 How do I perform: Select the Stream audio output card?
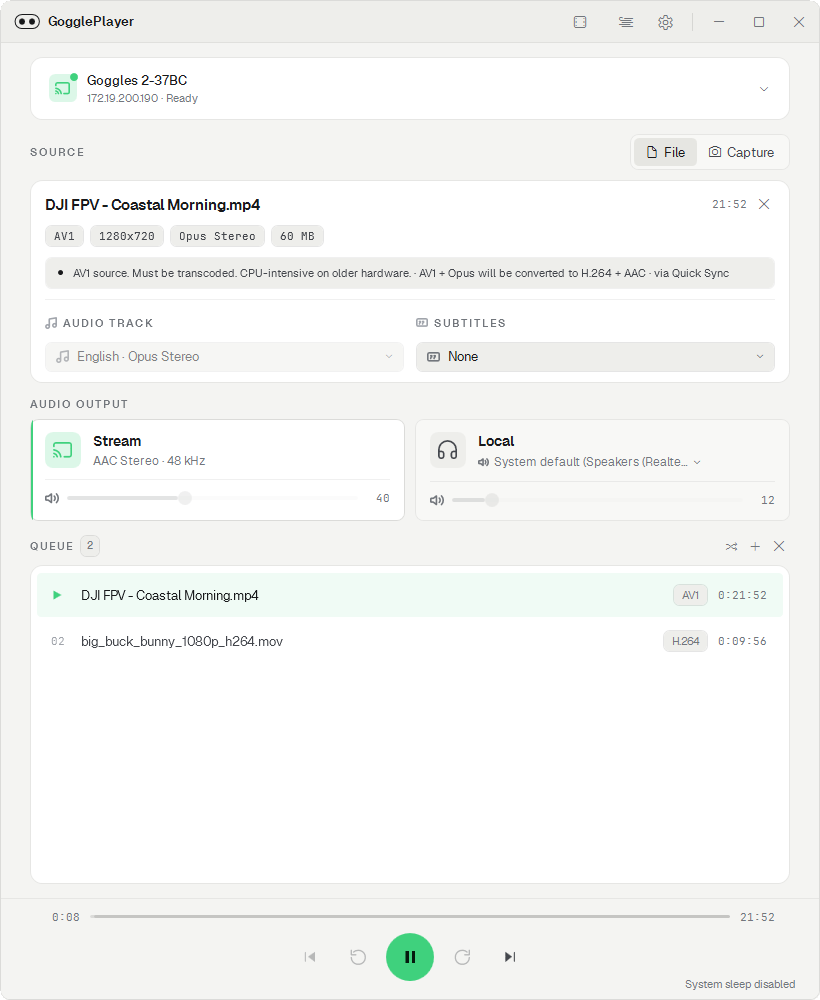pos(218,470)
